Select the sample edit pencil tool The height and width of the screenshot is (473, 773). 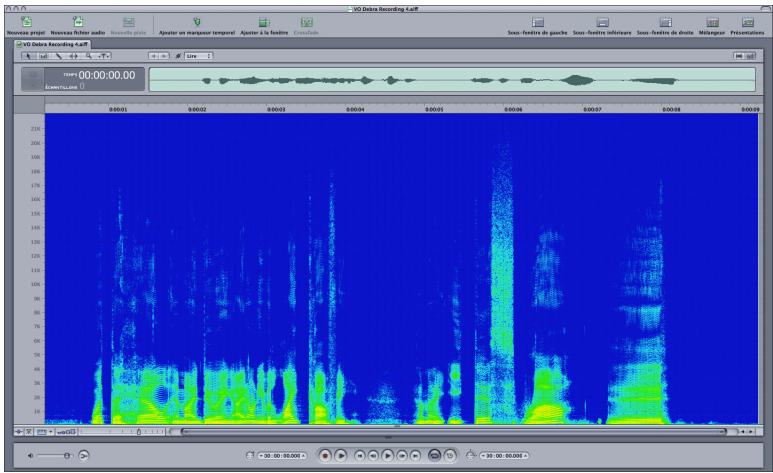click(x=58, y=56)
